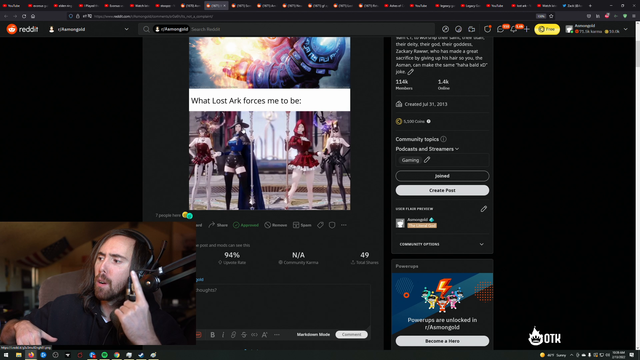The height and width of the screenshot is (360, 640).
Task: Open File Explorer from taskbar
Action: [18, 355]
